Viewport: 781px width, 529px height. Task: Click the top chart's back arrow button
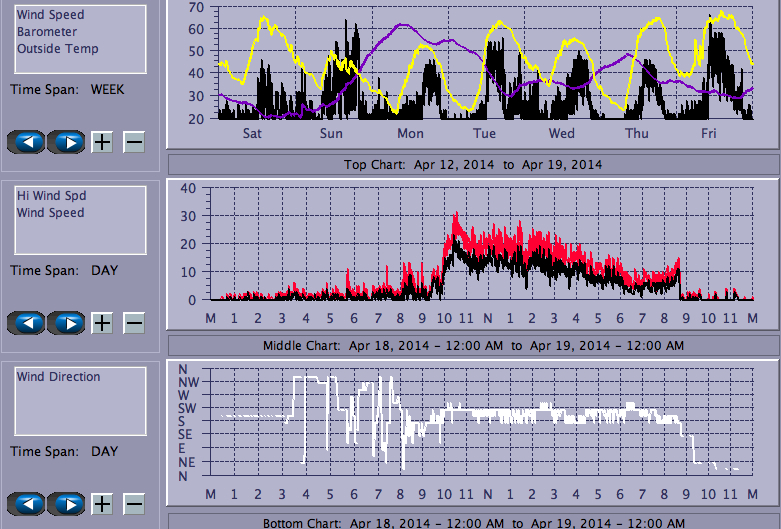[27, 141]
